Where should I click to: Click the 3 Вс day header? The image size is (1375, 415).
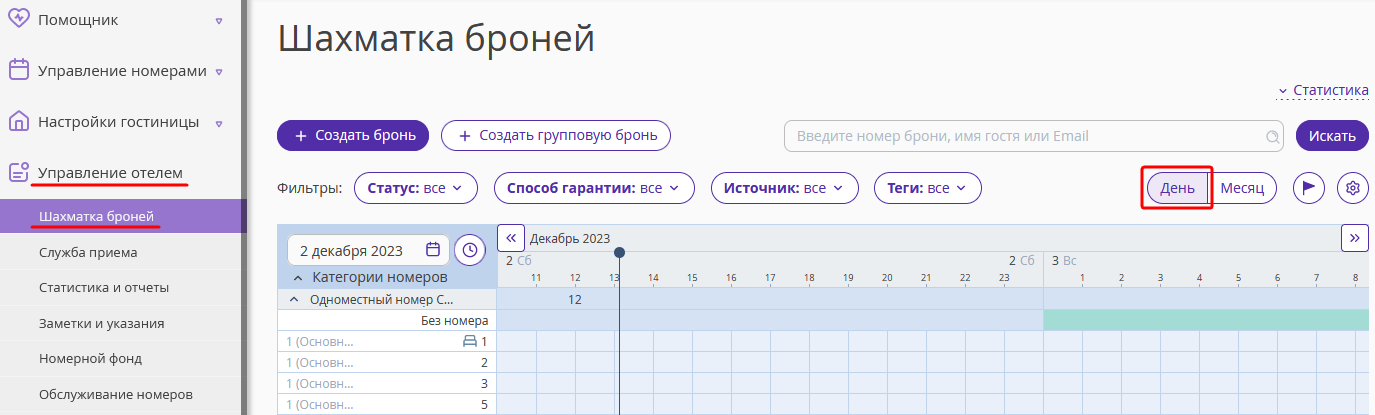[x=1064, y=260]
